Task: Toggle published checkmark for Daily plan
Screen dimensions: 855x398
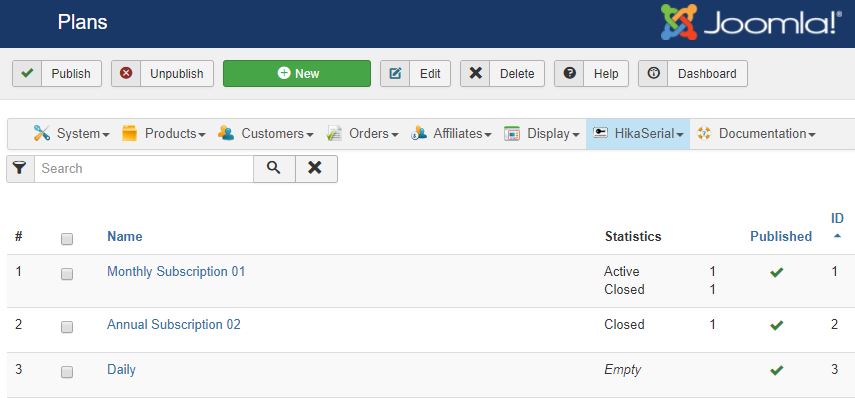Action: tap(776, 370)
